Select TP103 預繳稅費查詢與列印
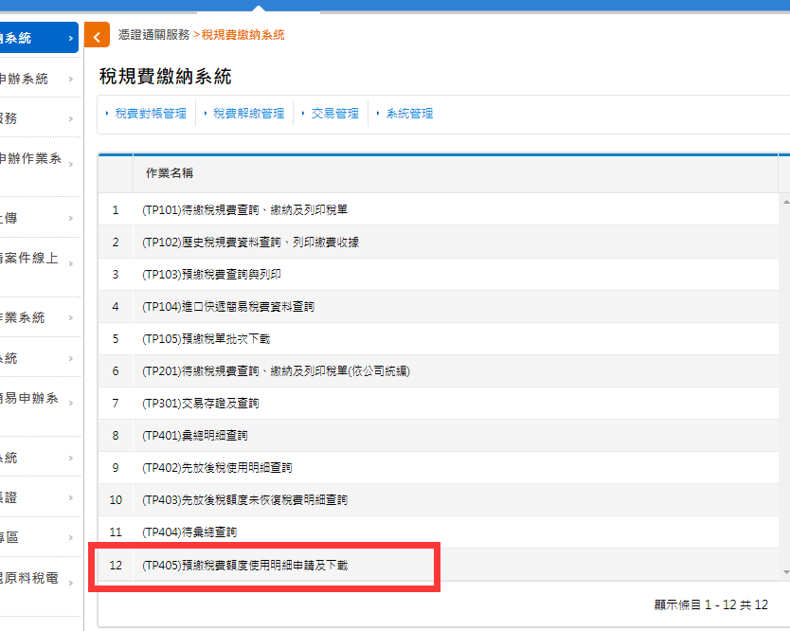Viewport: 790px width, 631px height. 211,274
